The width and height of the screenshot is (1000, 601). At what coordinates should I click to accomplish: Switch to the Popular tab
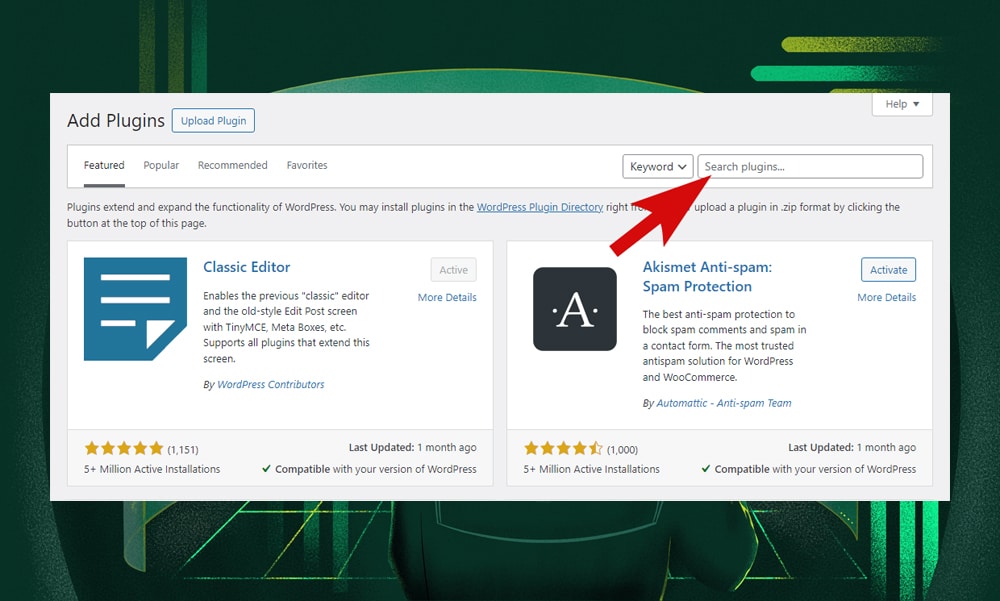(x=161, y=165)
